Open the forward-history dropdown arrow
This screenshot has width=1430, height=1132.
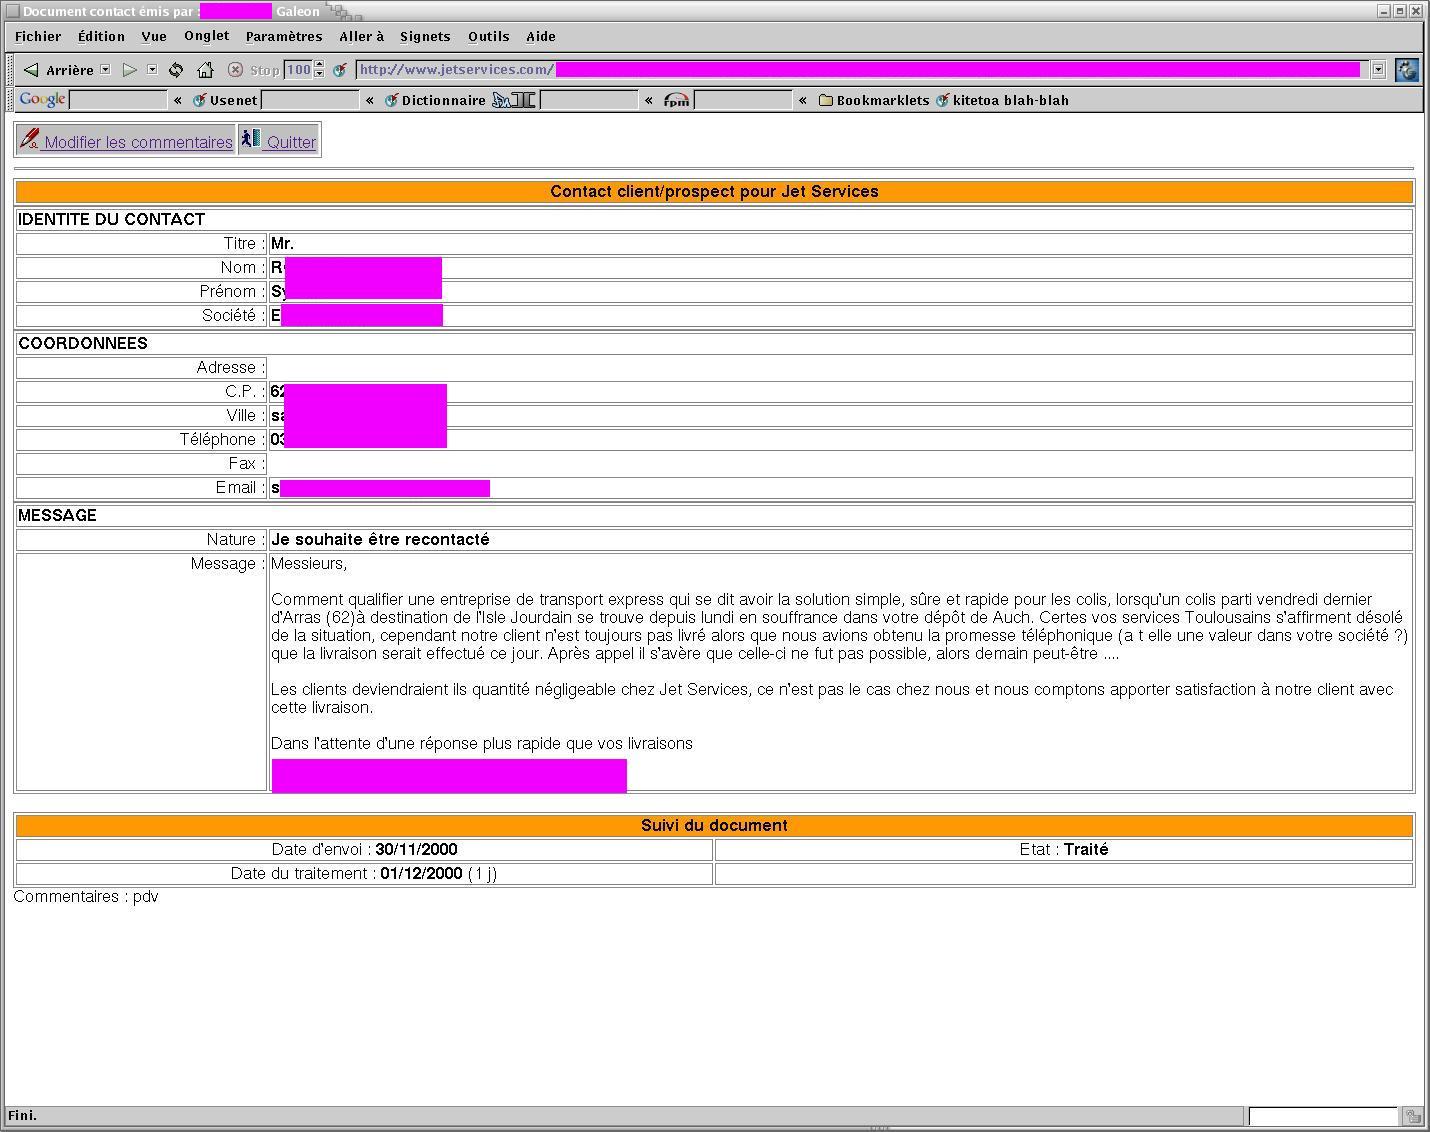tap(152, 70)
